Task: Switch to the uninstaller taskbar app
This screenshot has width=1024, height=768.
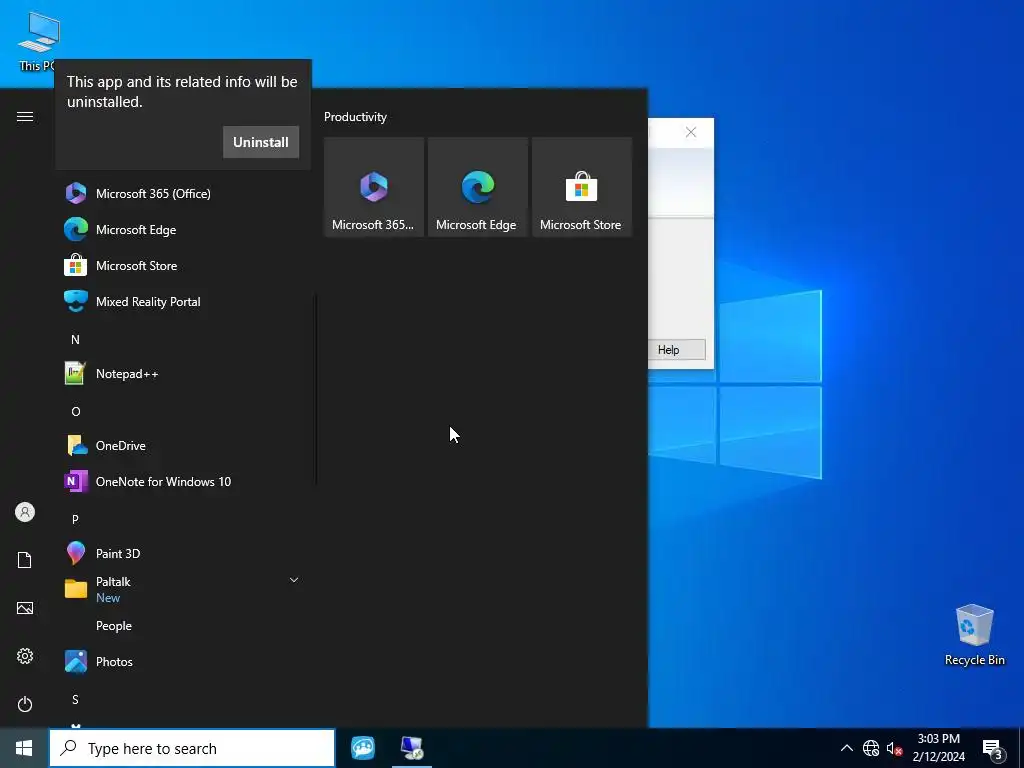Action: pyautogui.click(x=412, y=748)
